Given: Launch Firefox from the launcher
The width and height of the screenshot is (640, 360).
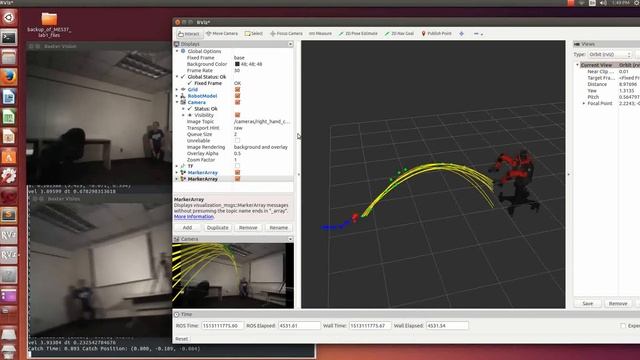Looking at the screenshot, I should click(x=9, y=77).
